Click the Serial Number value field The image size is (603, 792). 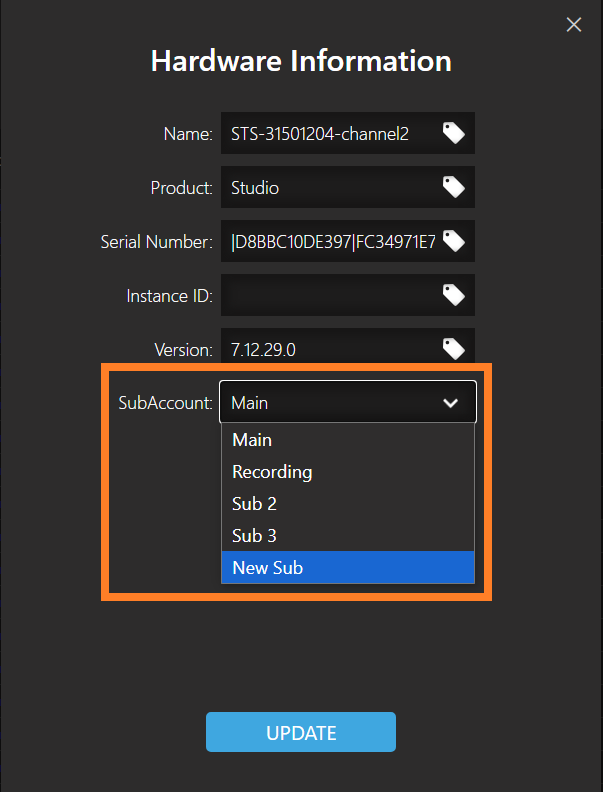coord(347,241)
